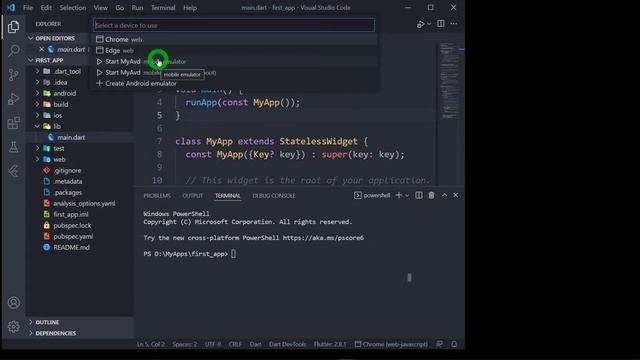Open the File menu
The image size is (640, 360).
click(28, 8)
